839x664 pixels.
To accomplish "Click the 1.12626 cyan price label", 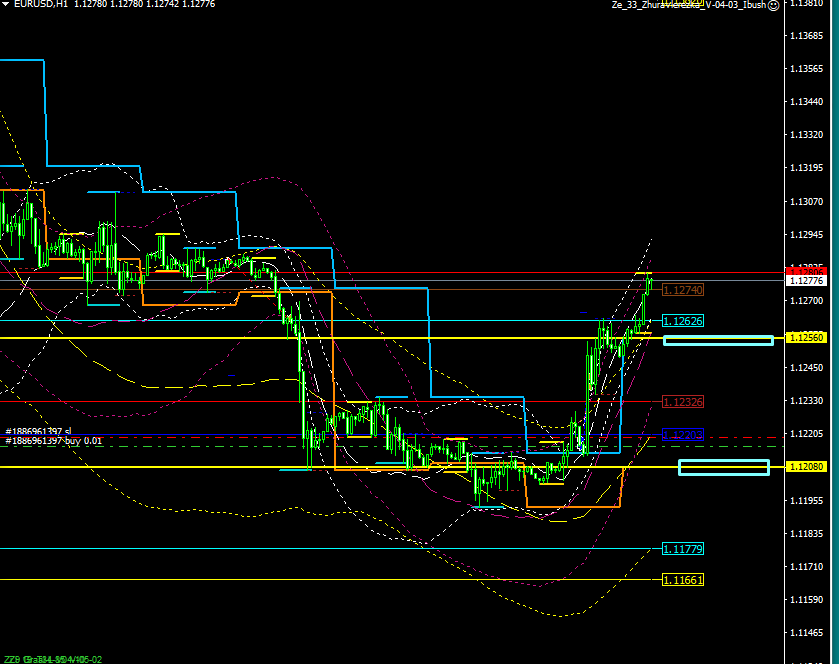I will click(x=683, y=322).
